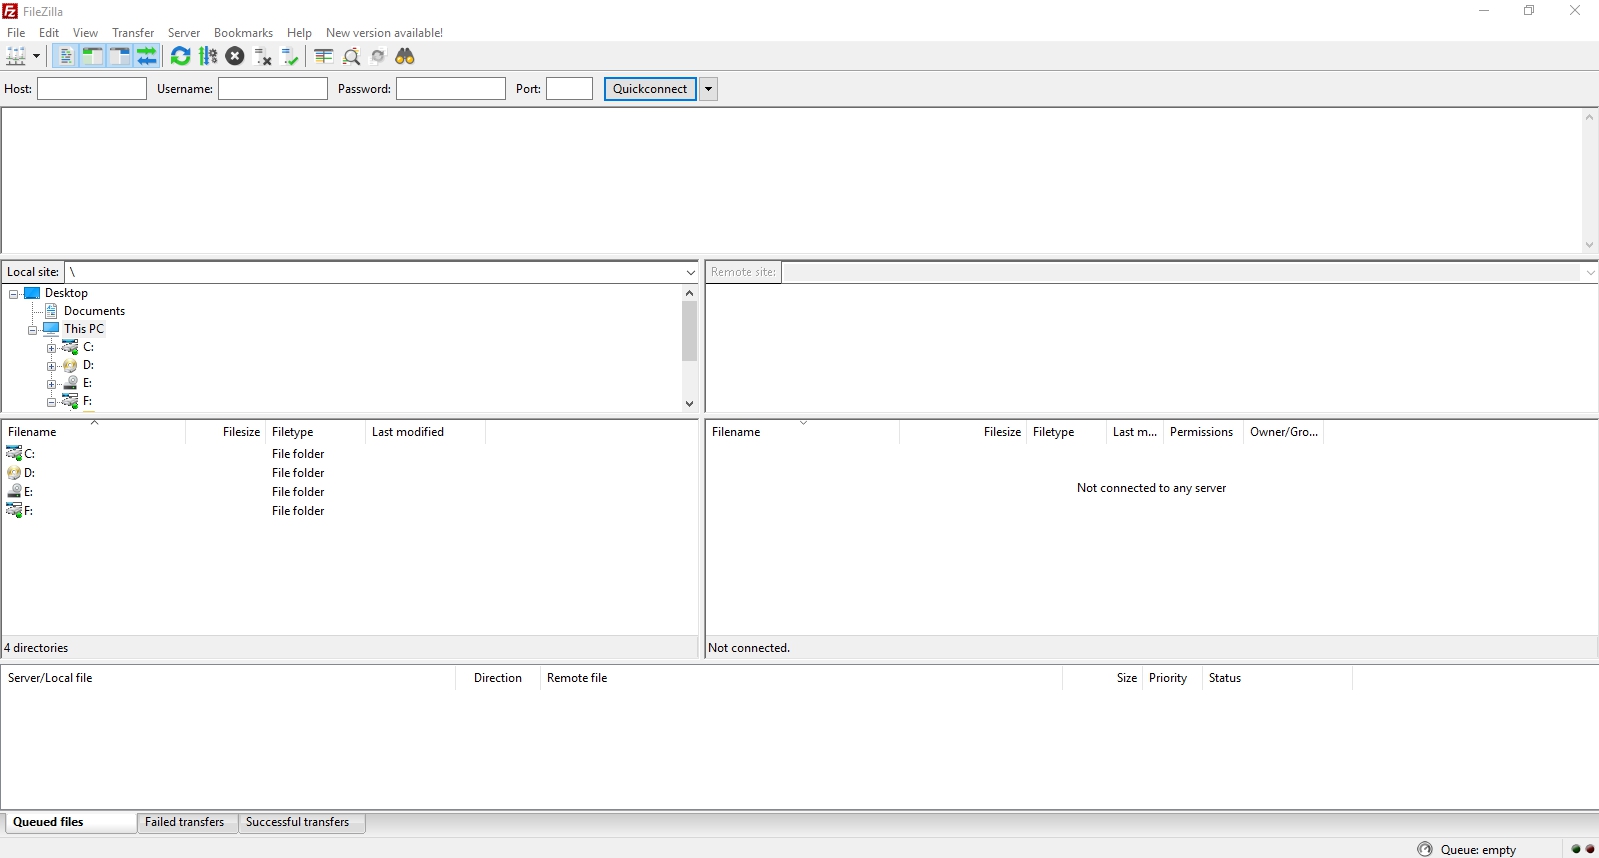The image size is (1599, 858).
Task: Switch to the Failed transfers tab
Action: click(188, 822)
